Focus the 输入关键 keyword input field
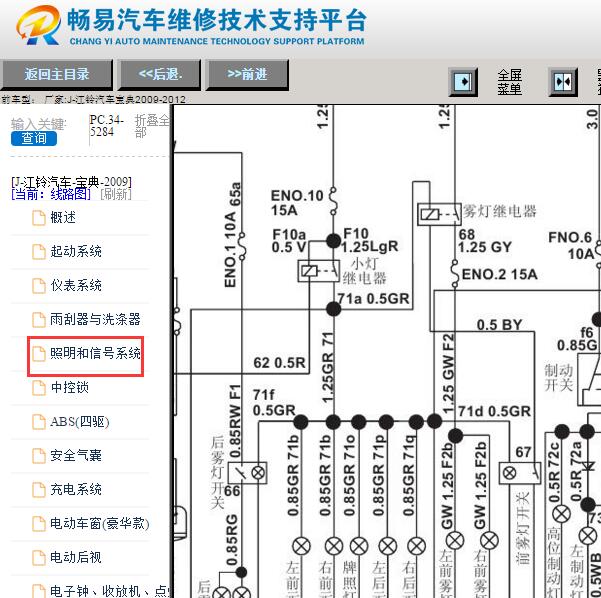Image resolution: width=601 pixels, height=598 pixels. click(38, 124)
